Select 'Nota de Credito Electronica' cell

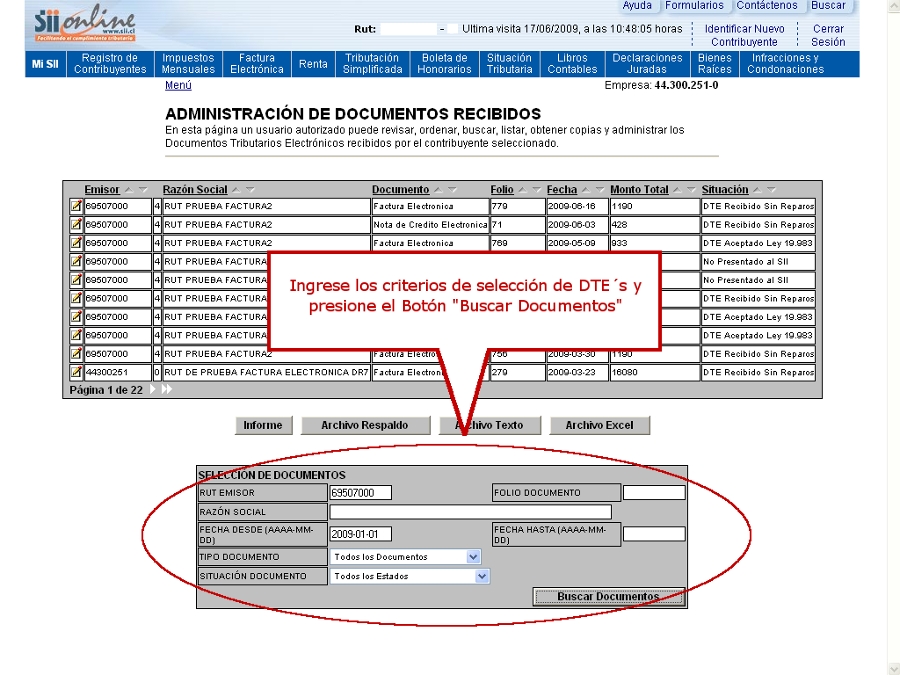[x=430, y=224]
